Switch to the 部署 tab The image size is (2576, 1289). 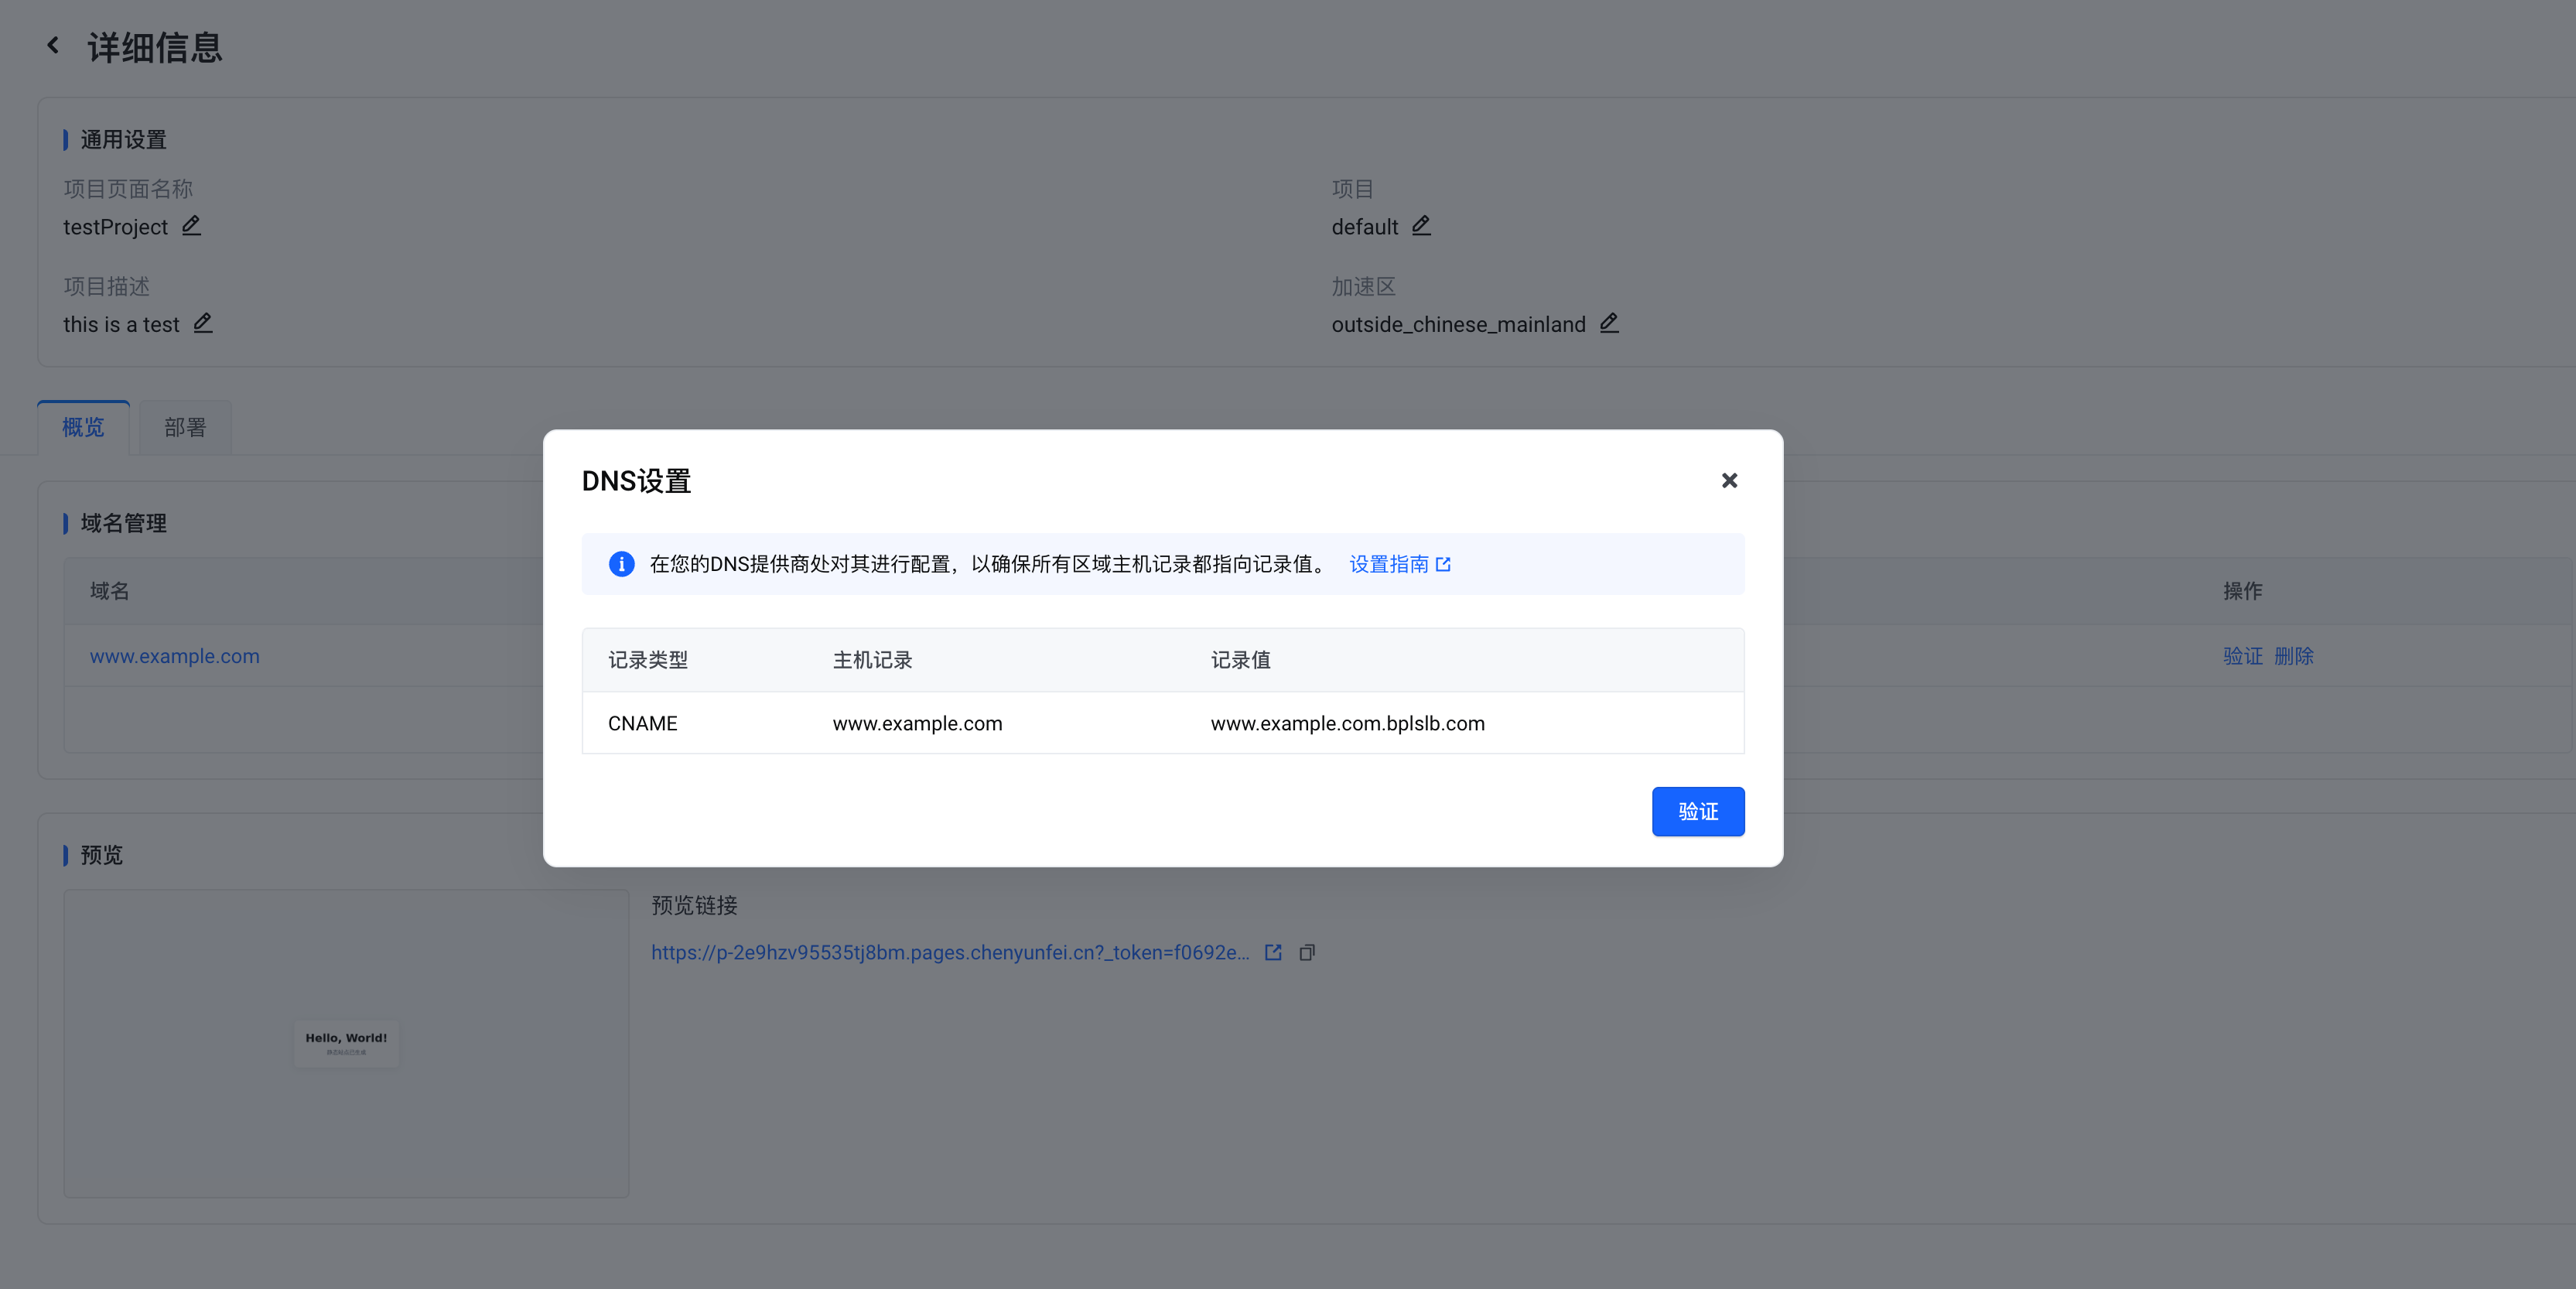tap(185, 428)
